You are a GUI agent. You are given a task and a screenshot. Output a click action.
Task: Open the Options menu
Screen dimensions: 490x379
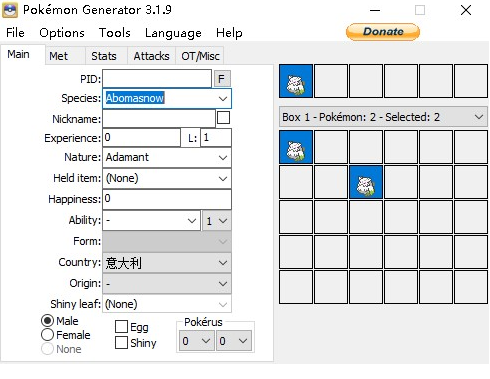(x=62, y=33)
